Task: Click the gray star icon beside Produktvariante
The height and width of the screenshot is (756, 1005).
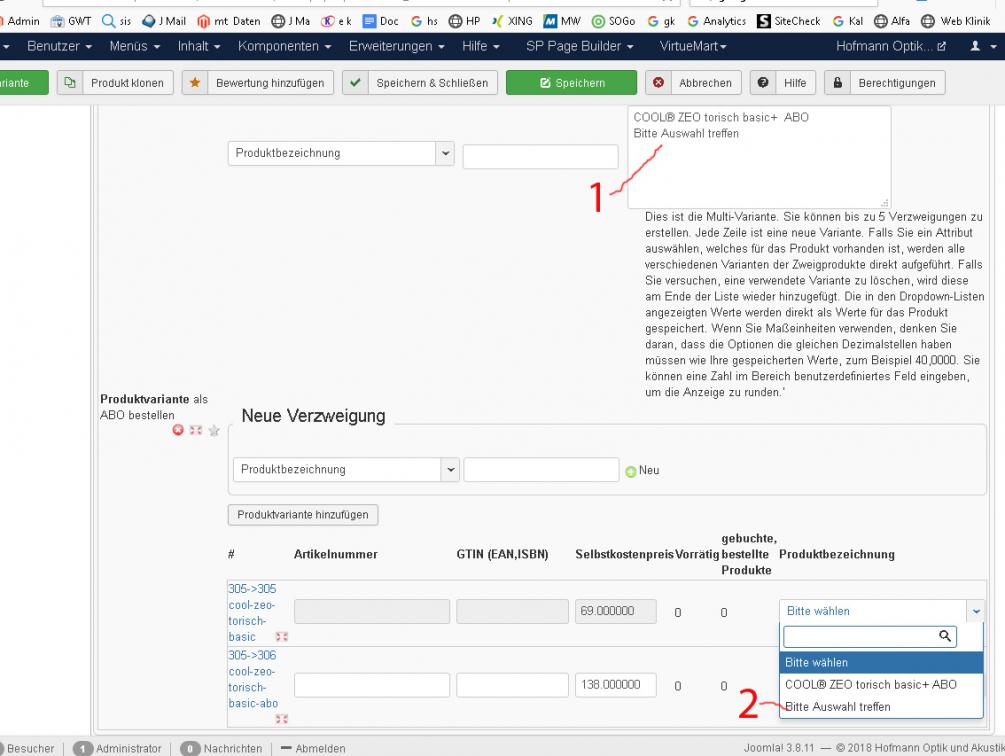Action: (212, 430)
